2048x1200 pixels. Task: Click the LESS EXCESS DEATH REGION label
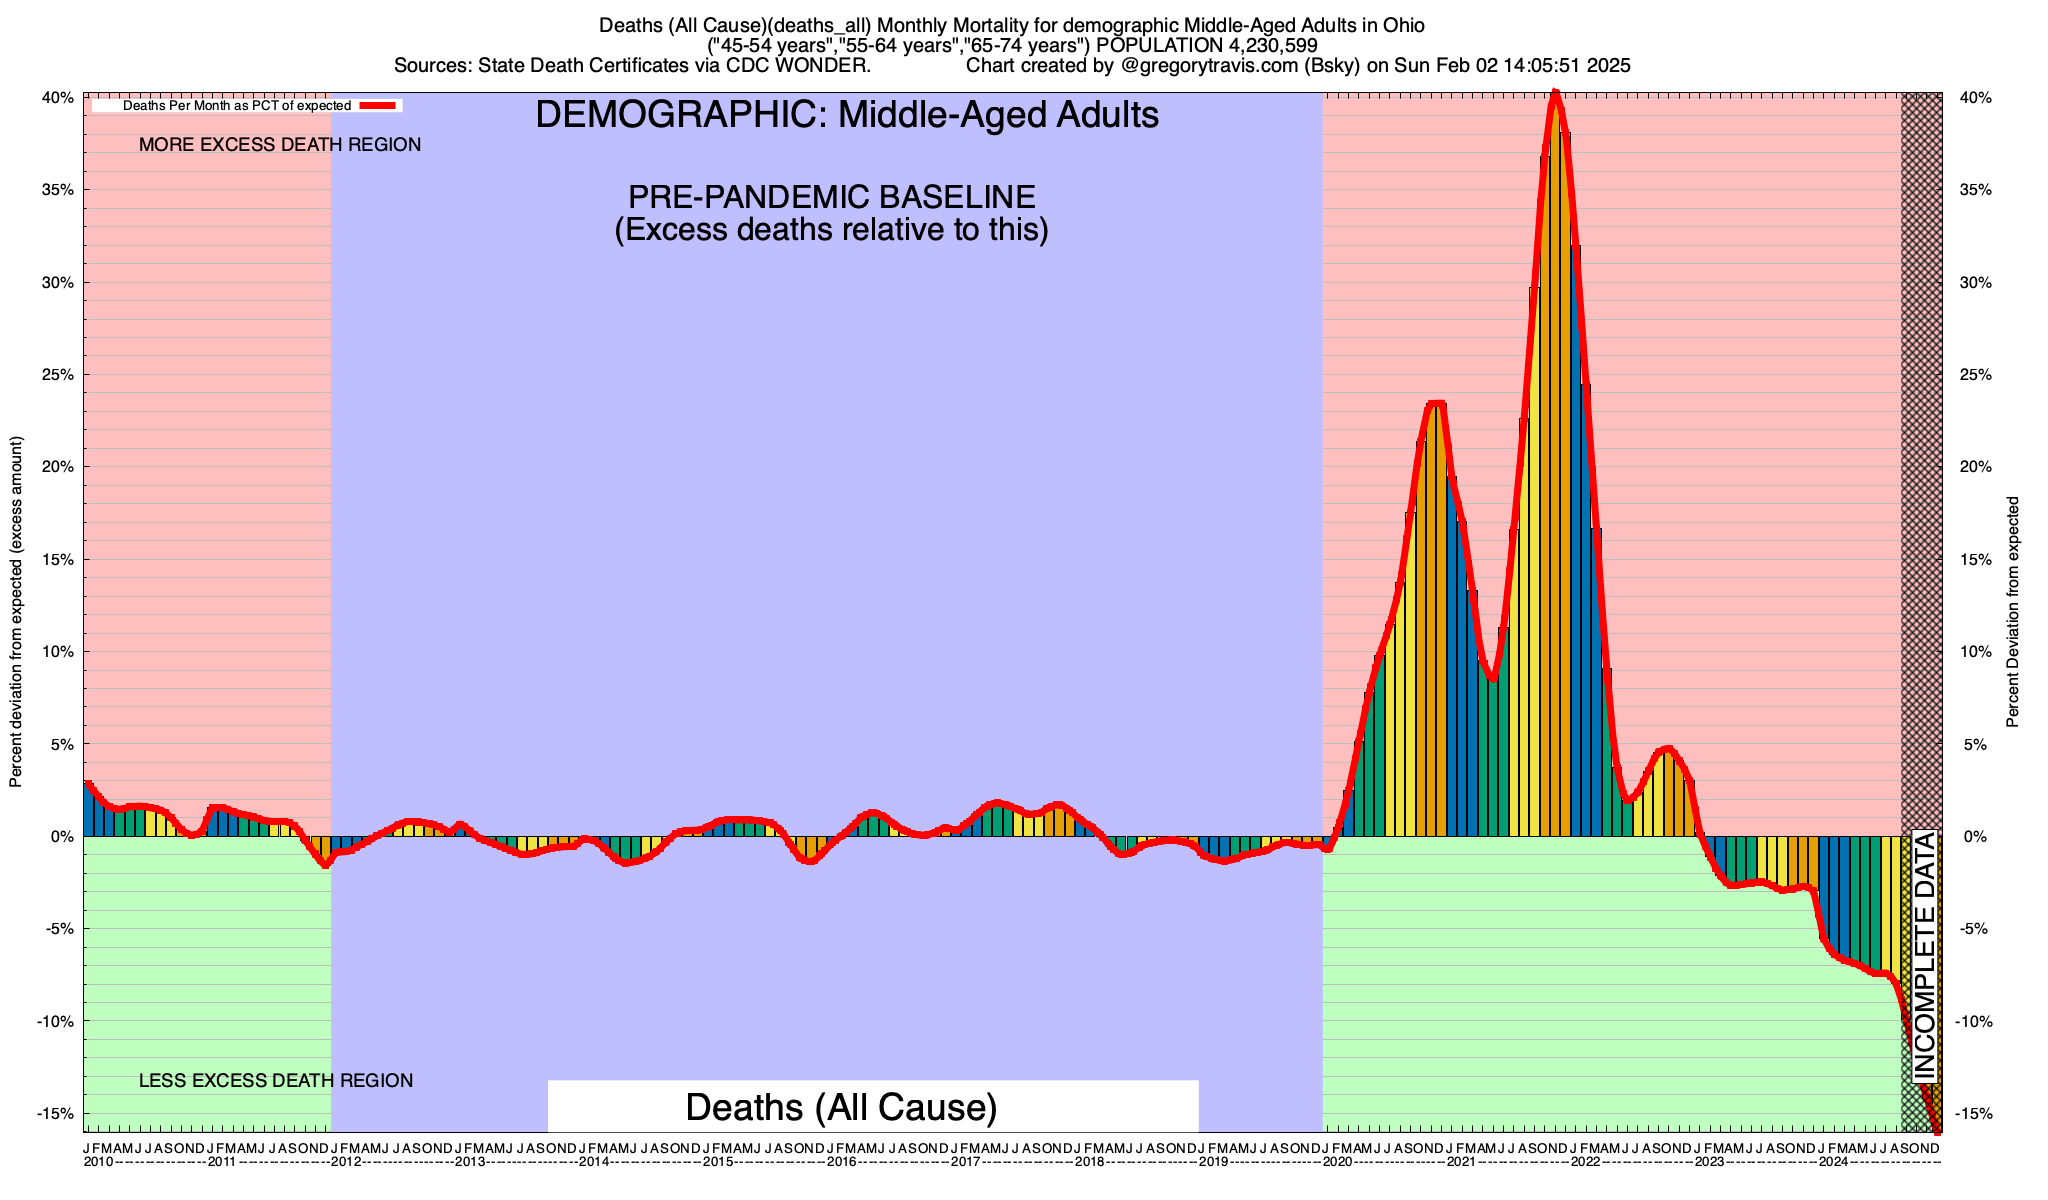tap(276, 1081)
